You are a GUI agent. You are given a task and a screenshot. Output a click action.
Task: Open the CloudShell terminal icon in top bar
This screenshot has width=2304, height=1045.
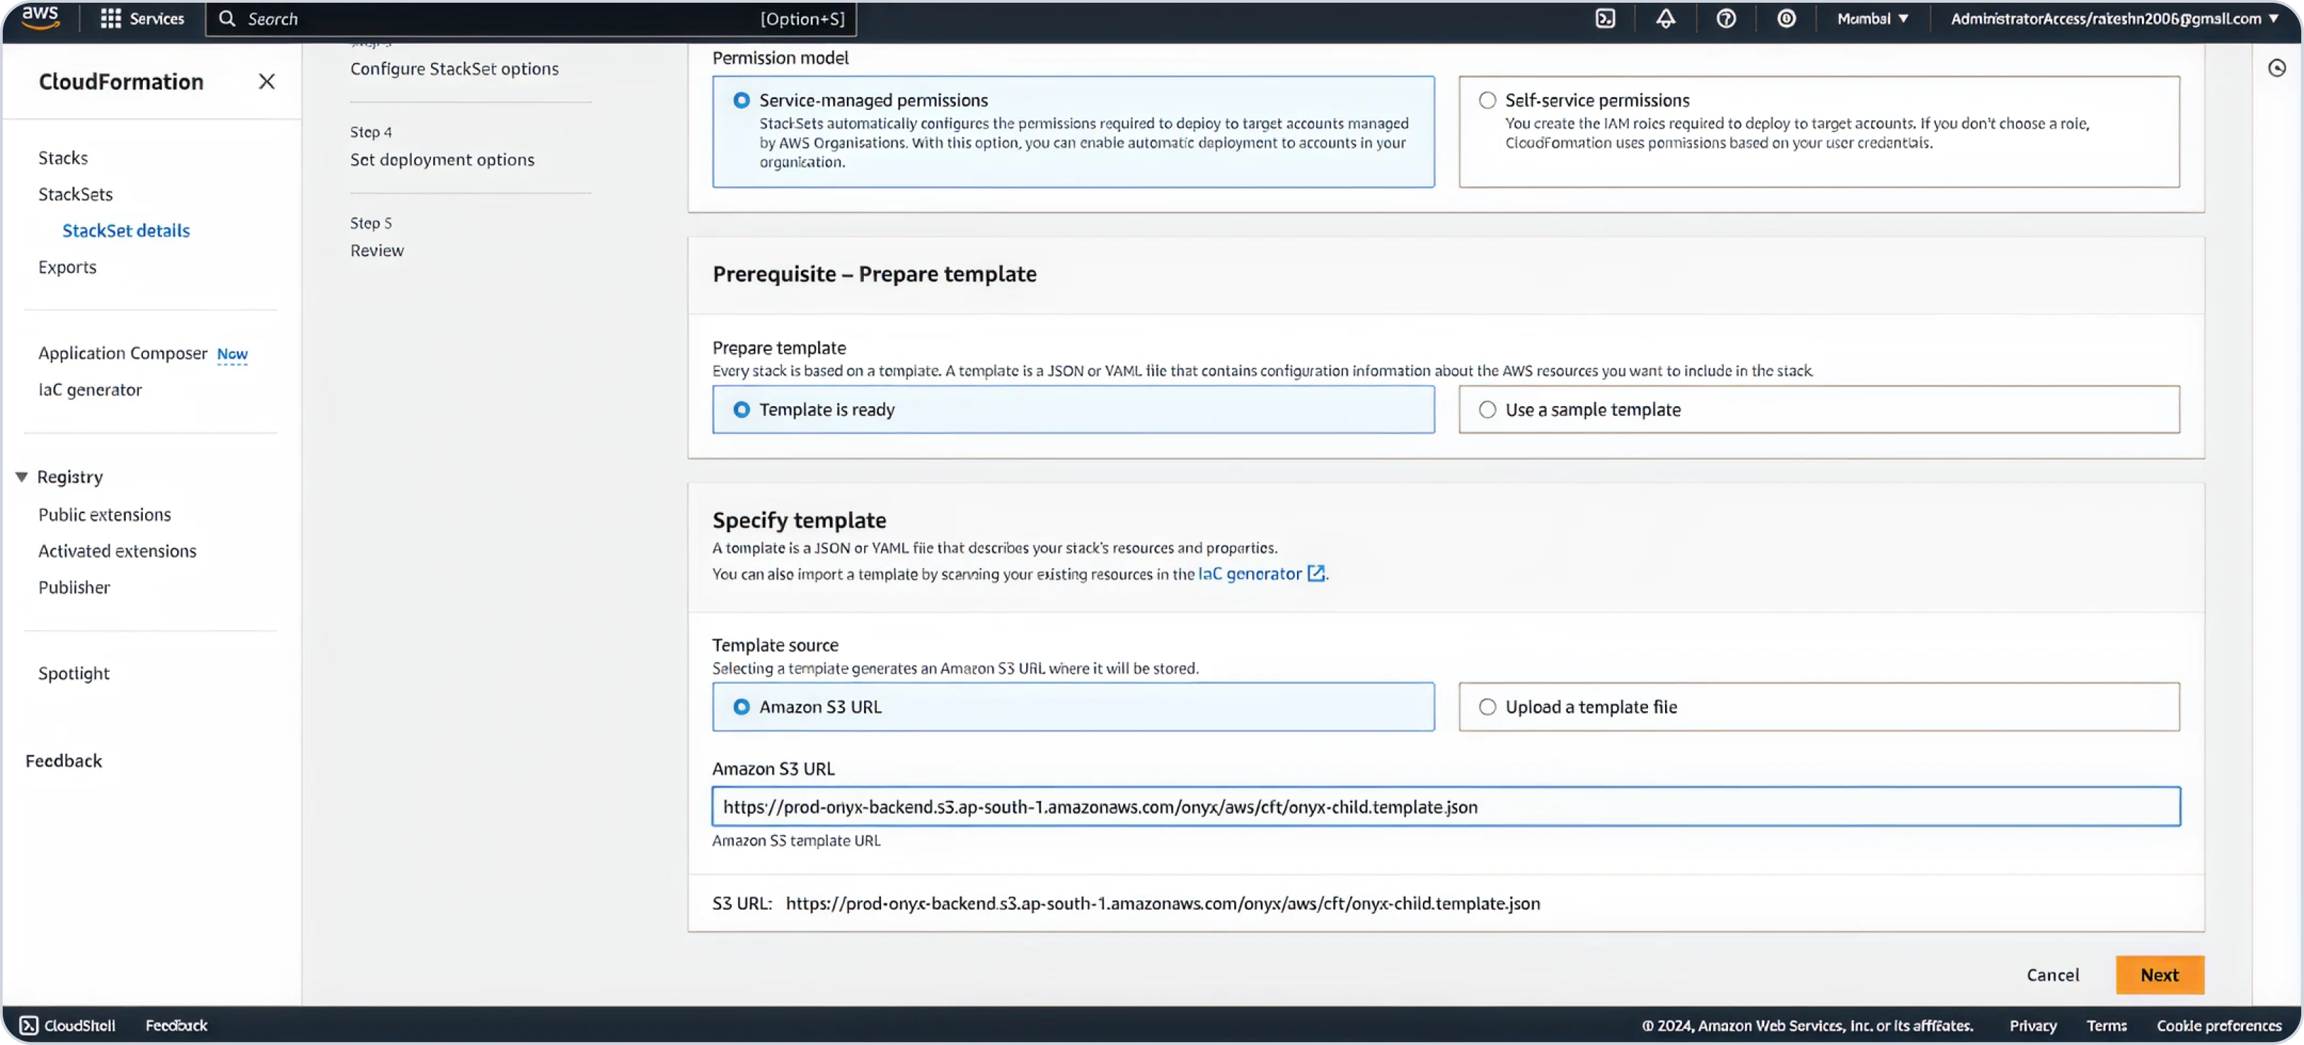pyautogui.click(x=1605, y=19)
